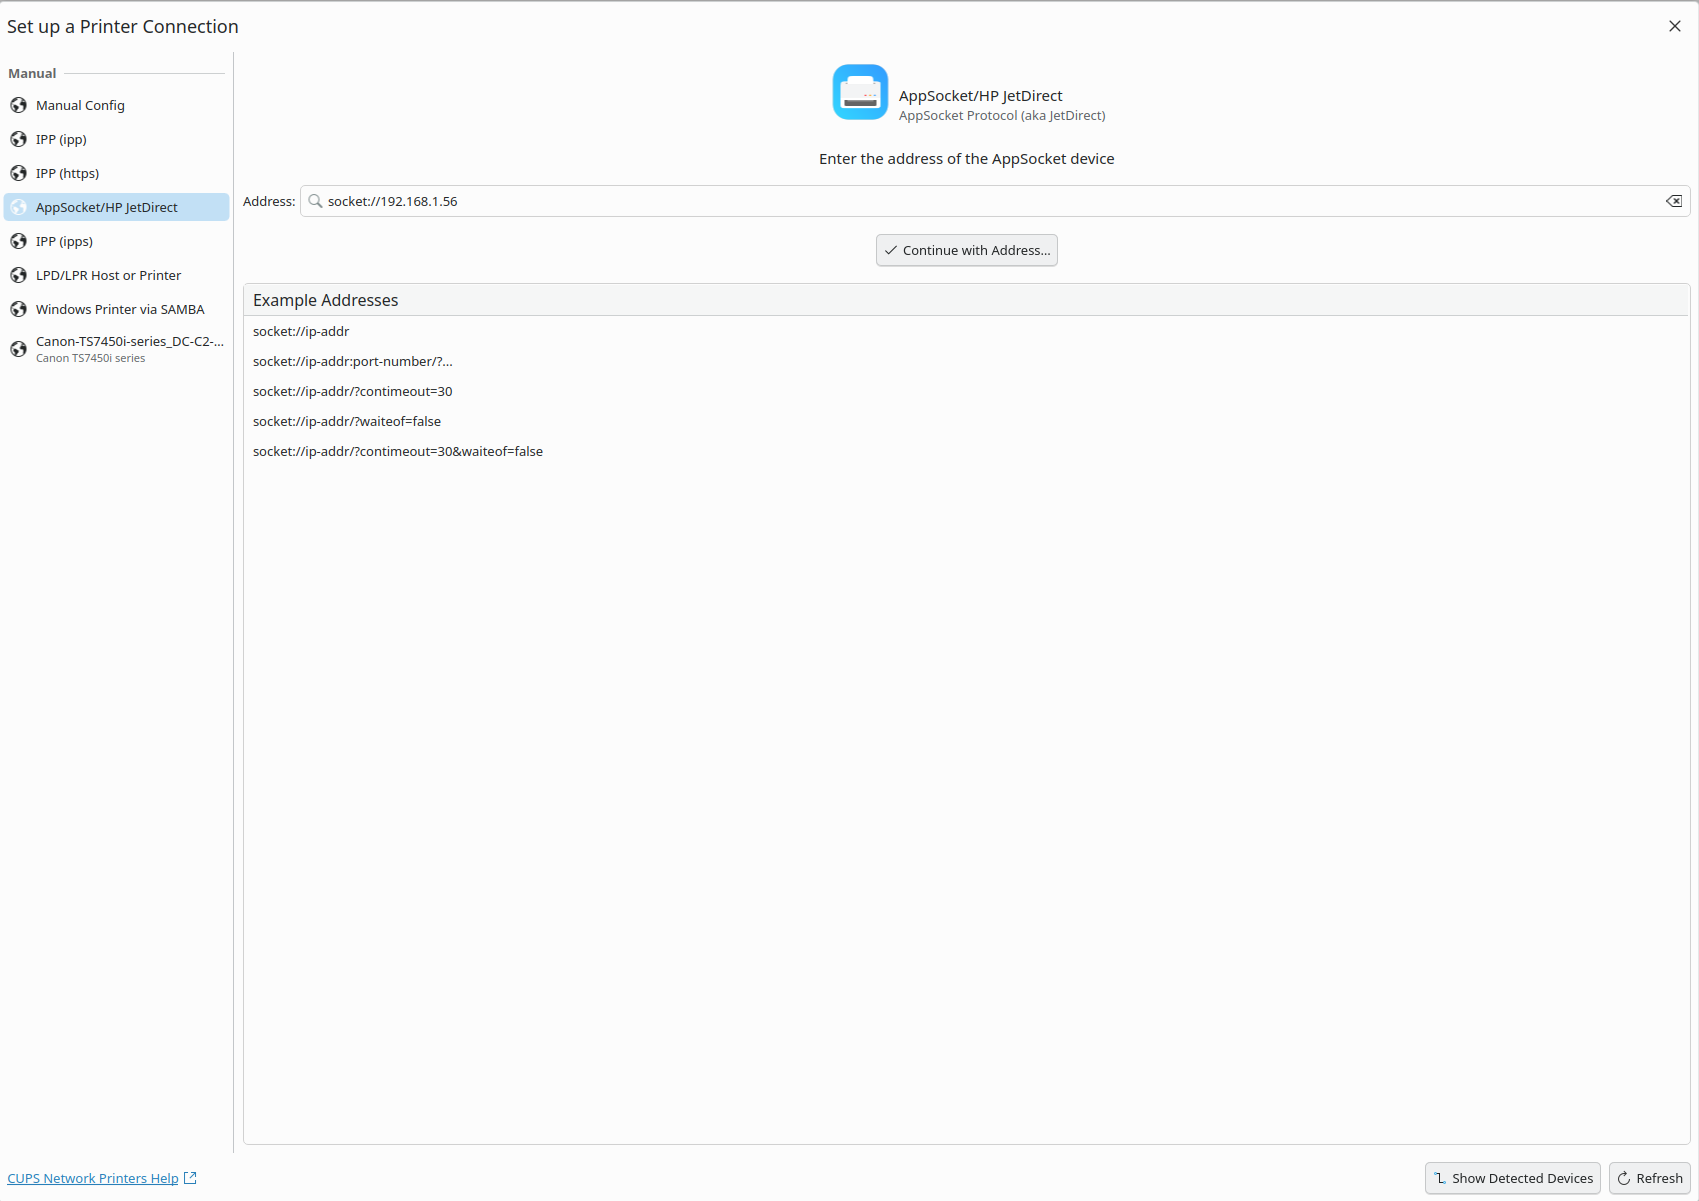Click Show Detected Devices button
The width and height of the screenshot is (1699, 1201).
click(1512, 1178)
